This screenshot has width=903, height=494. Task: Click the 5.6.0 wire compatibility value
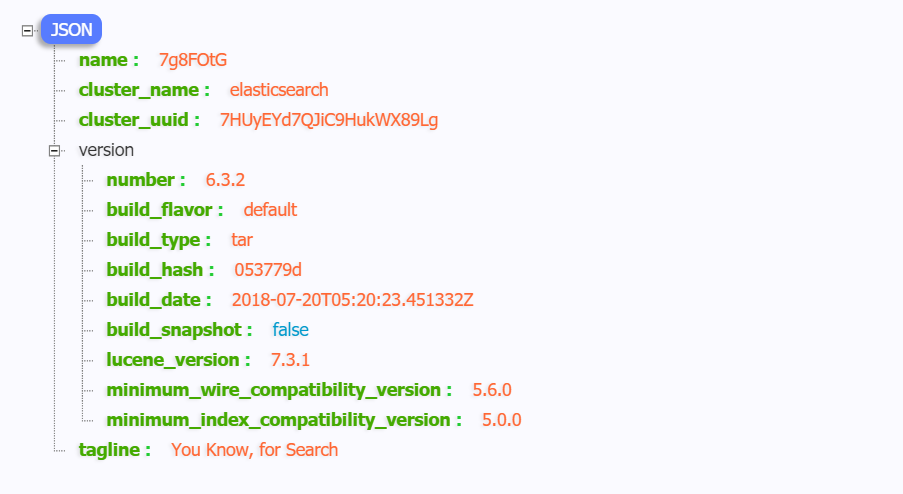[x=492, y=390]
